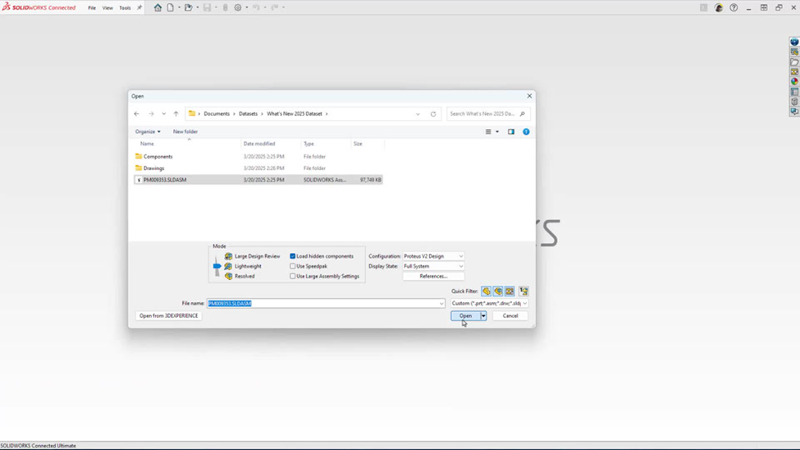Click the refresh icon beside address bar
The height and width of the screenshot is (450, 800).
coord(433,114)
